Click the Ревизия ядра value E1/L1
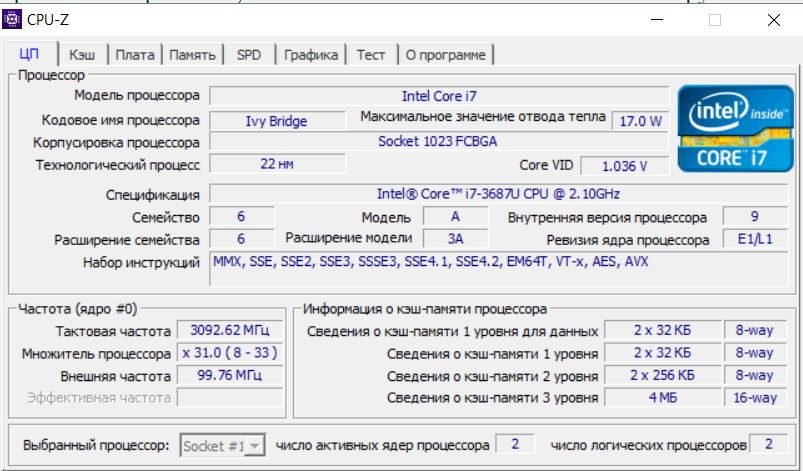 [x=755, y=239]
